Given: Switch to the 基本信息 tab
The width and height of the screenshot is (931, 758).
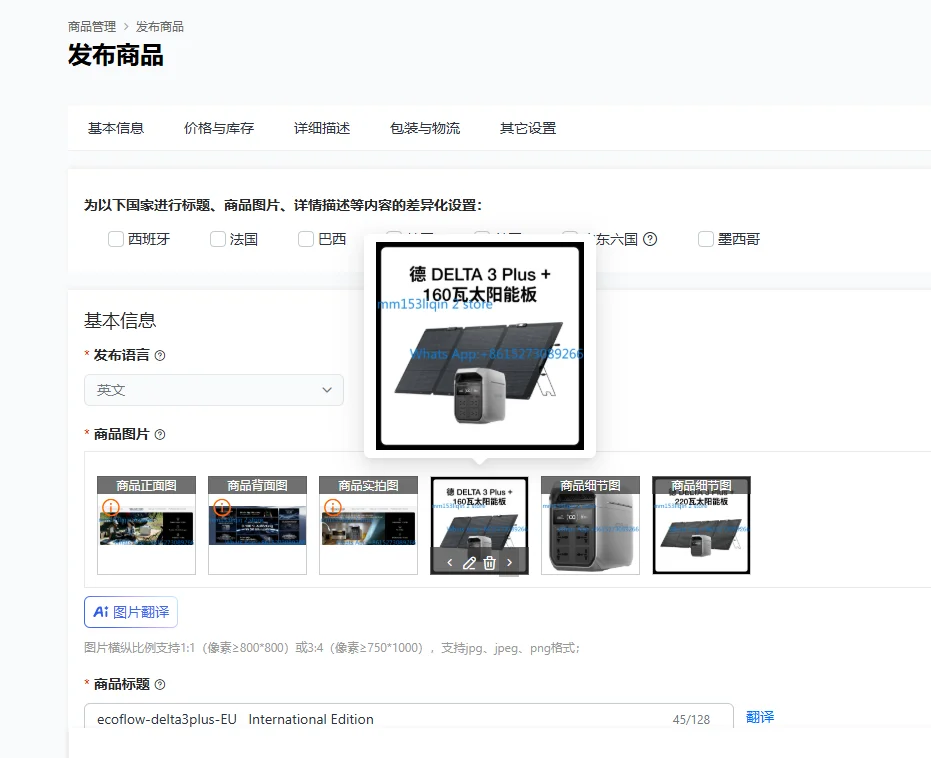Looking at the screenshot, I should coord(116,128).
